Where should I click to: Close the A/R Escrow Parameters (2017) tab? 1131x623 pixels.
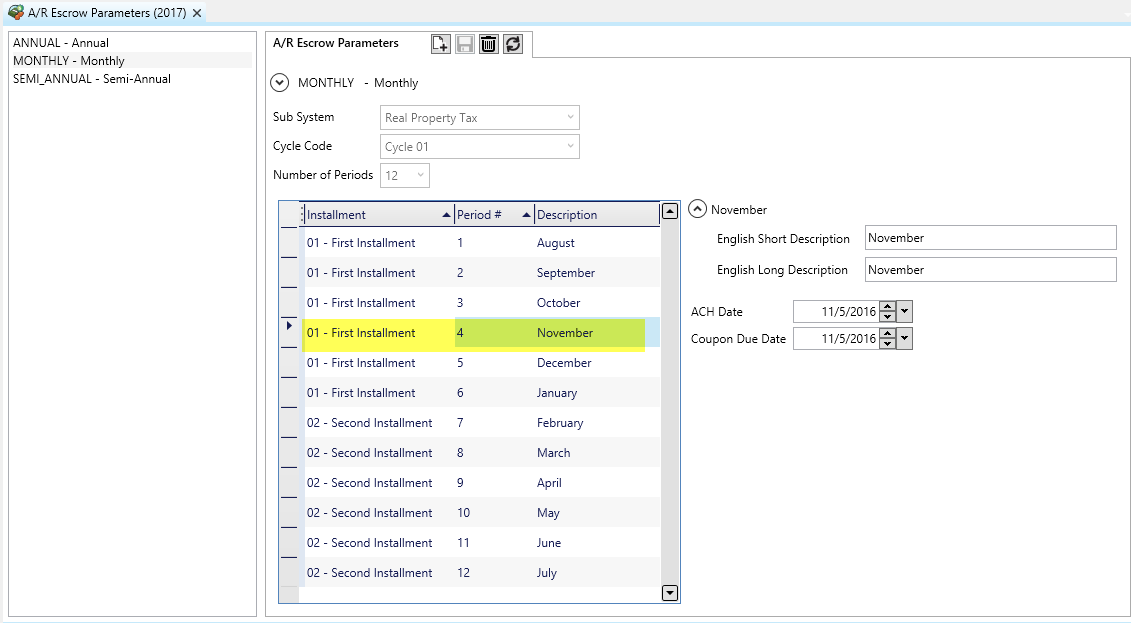[x=197, y=13]
